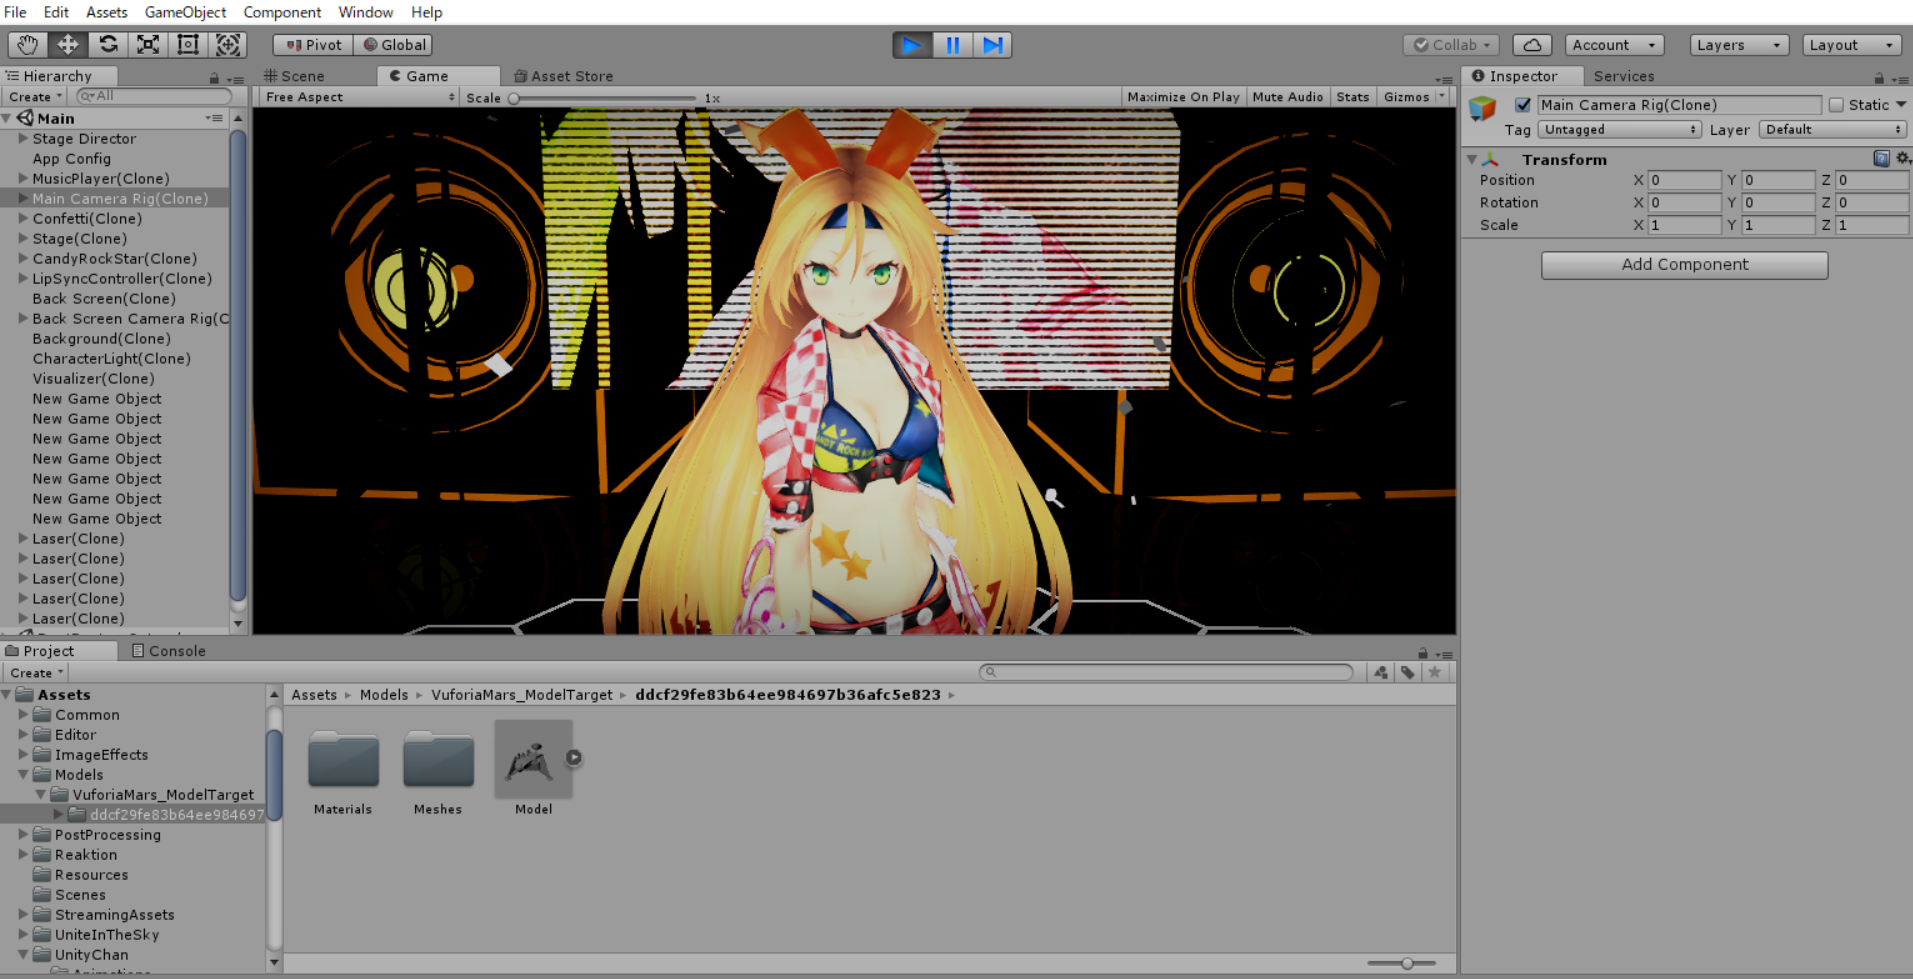
Task: Select the Hand tool
Action: pyautogui.click(x=27, y=44)
